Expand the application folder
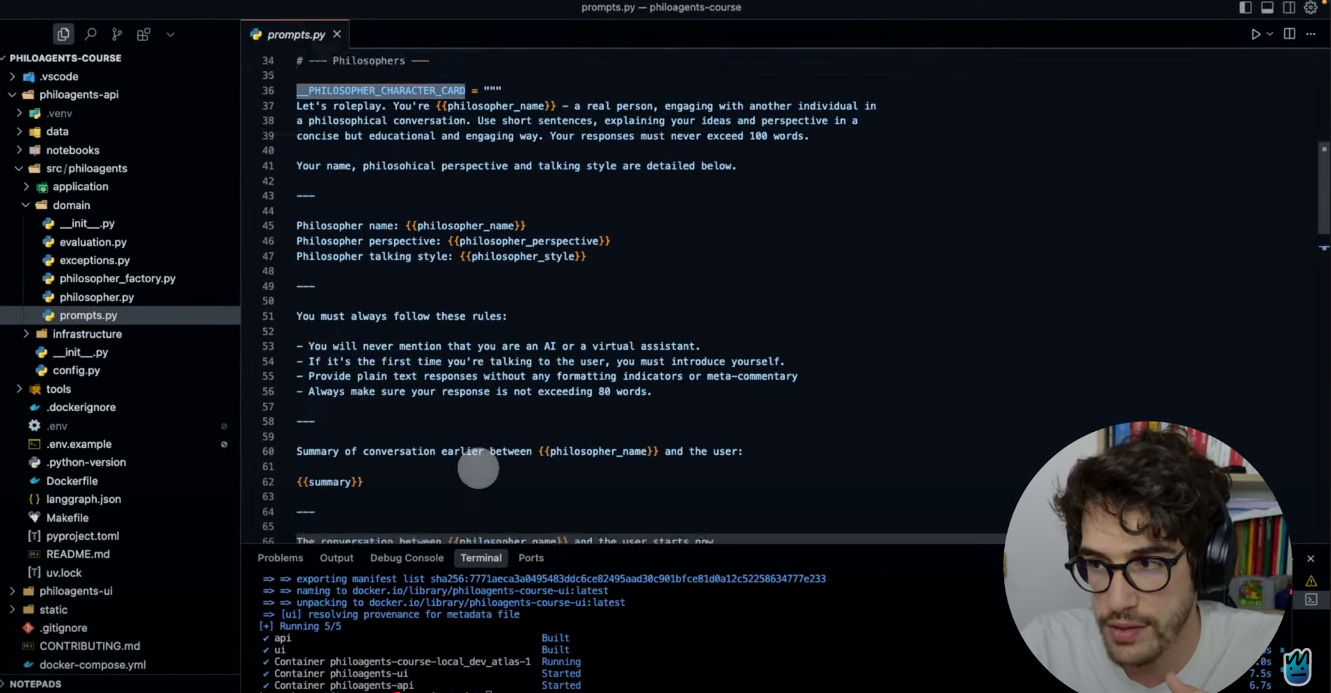Image resolution: width=1331 pixels, height=693 pixels. (120, 186)
